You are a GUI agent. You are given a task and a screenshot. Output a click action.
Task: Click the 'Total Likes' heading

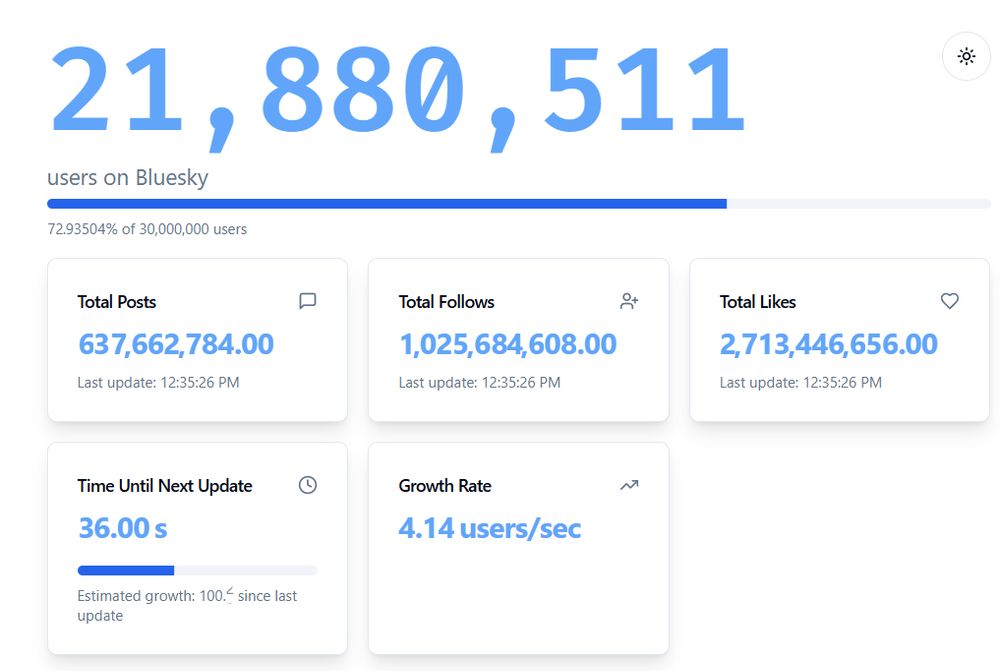coord(758,302)
